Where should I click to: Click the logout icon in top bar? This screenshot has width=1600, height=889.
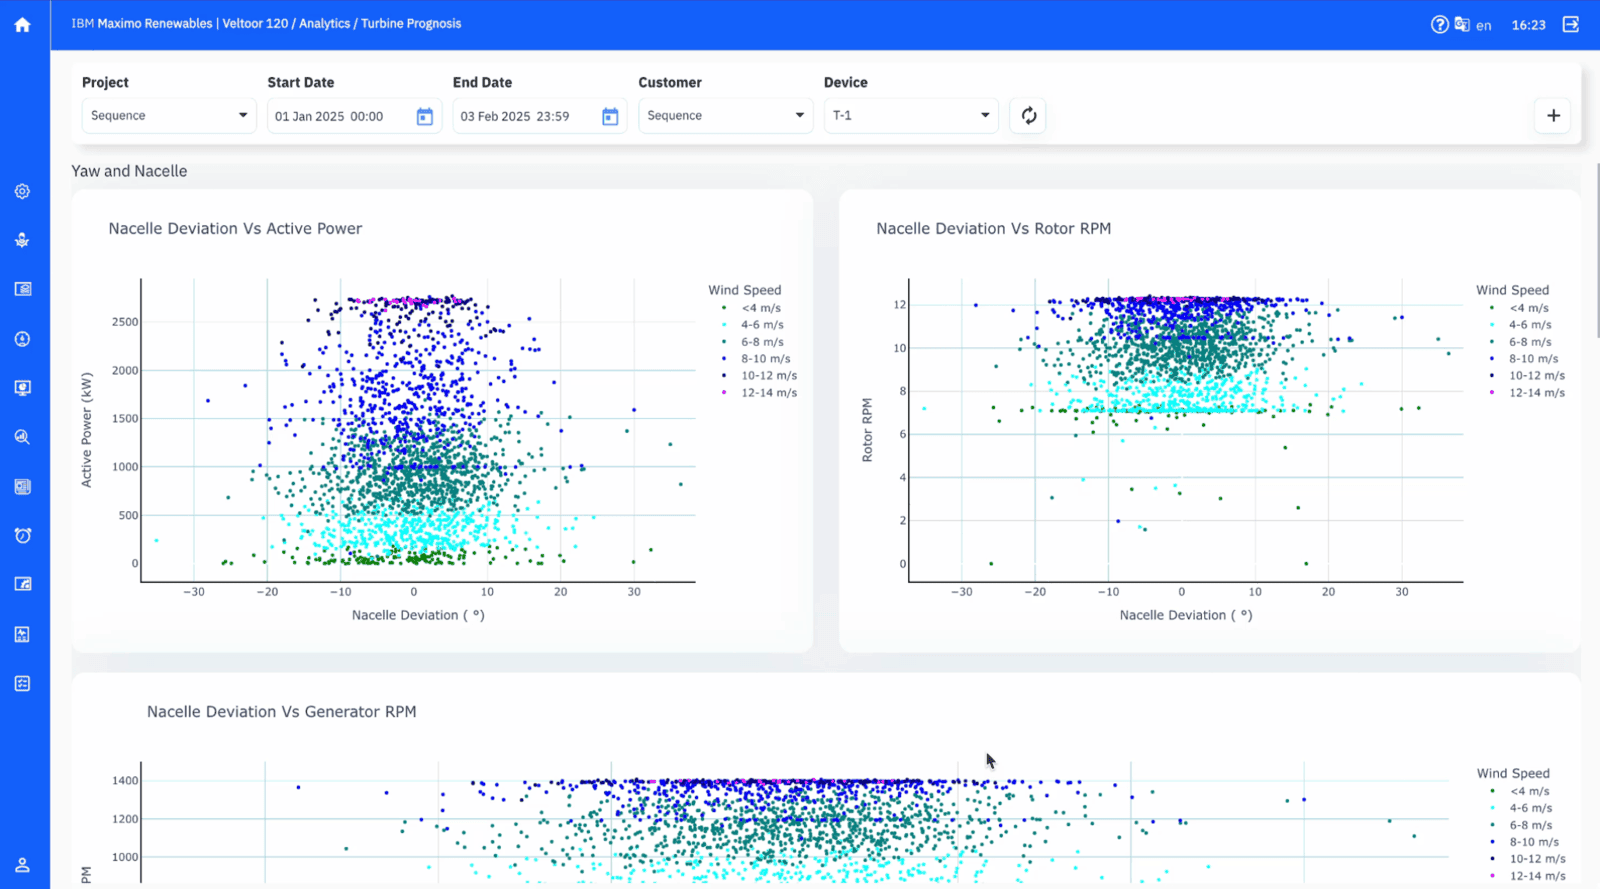tap(1571, 25)
